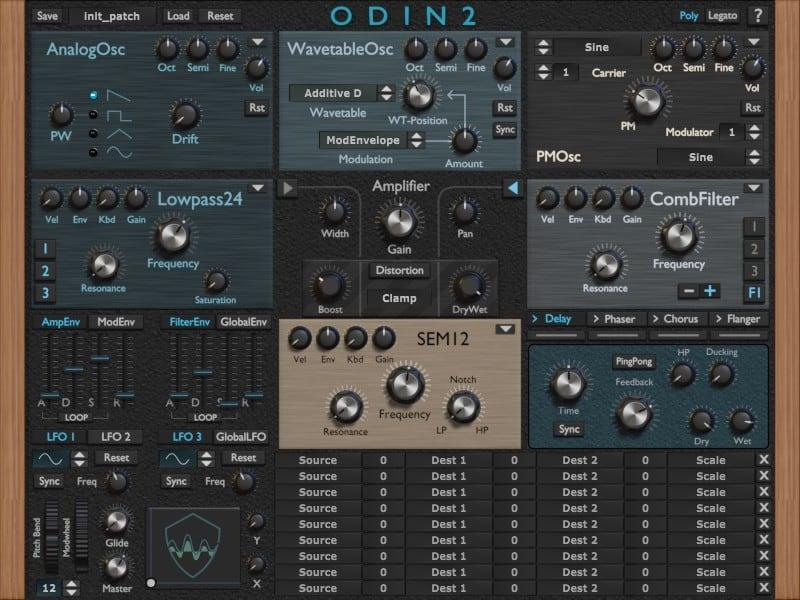
Task: Click the Save patch button
Action: pyautogui.click(x=47, y=16)
